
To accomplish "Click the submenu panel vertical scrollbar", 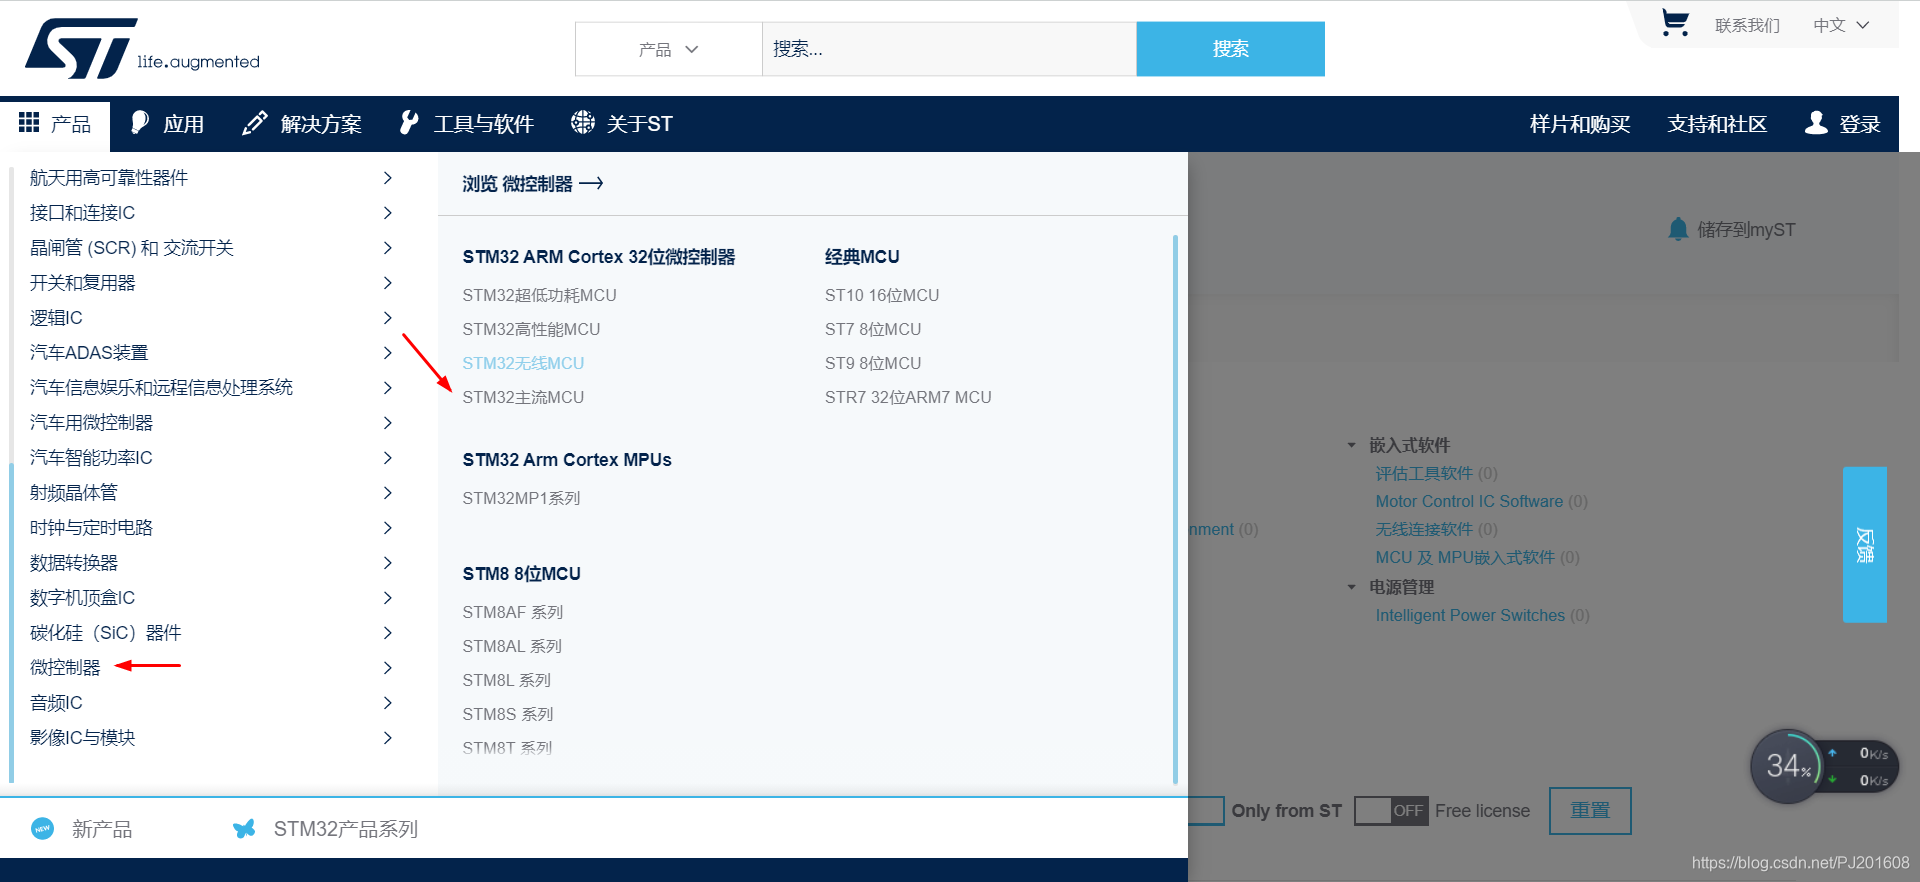I will [1175, 510].
